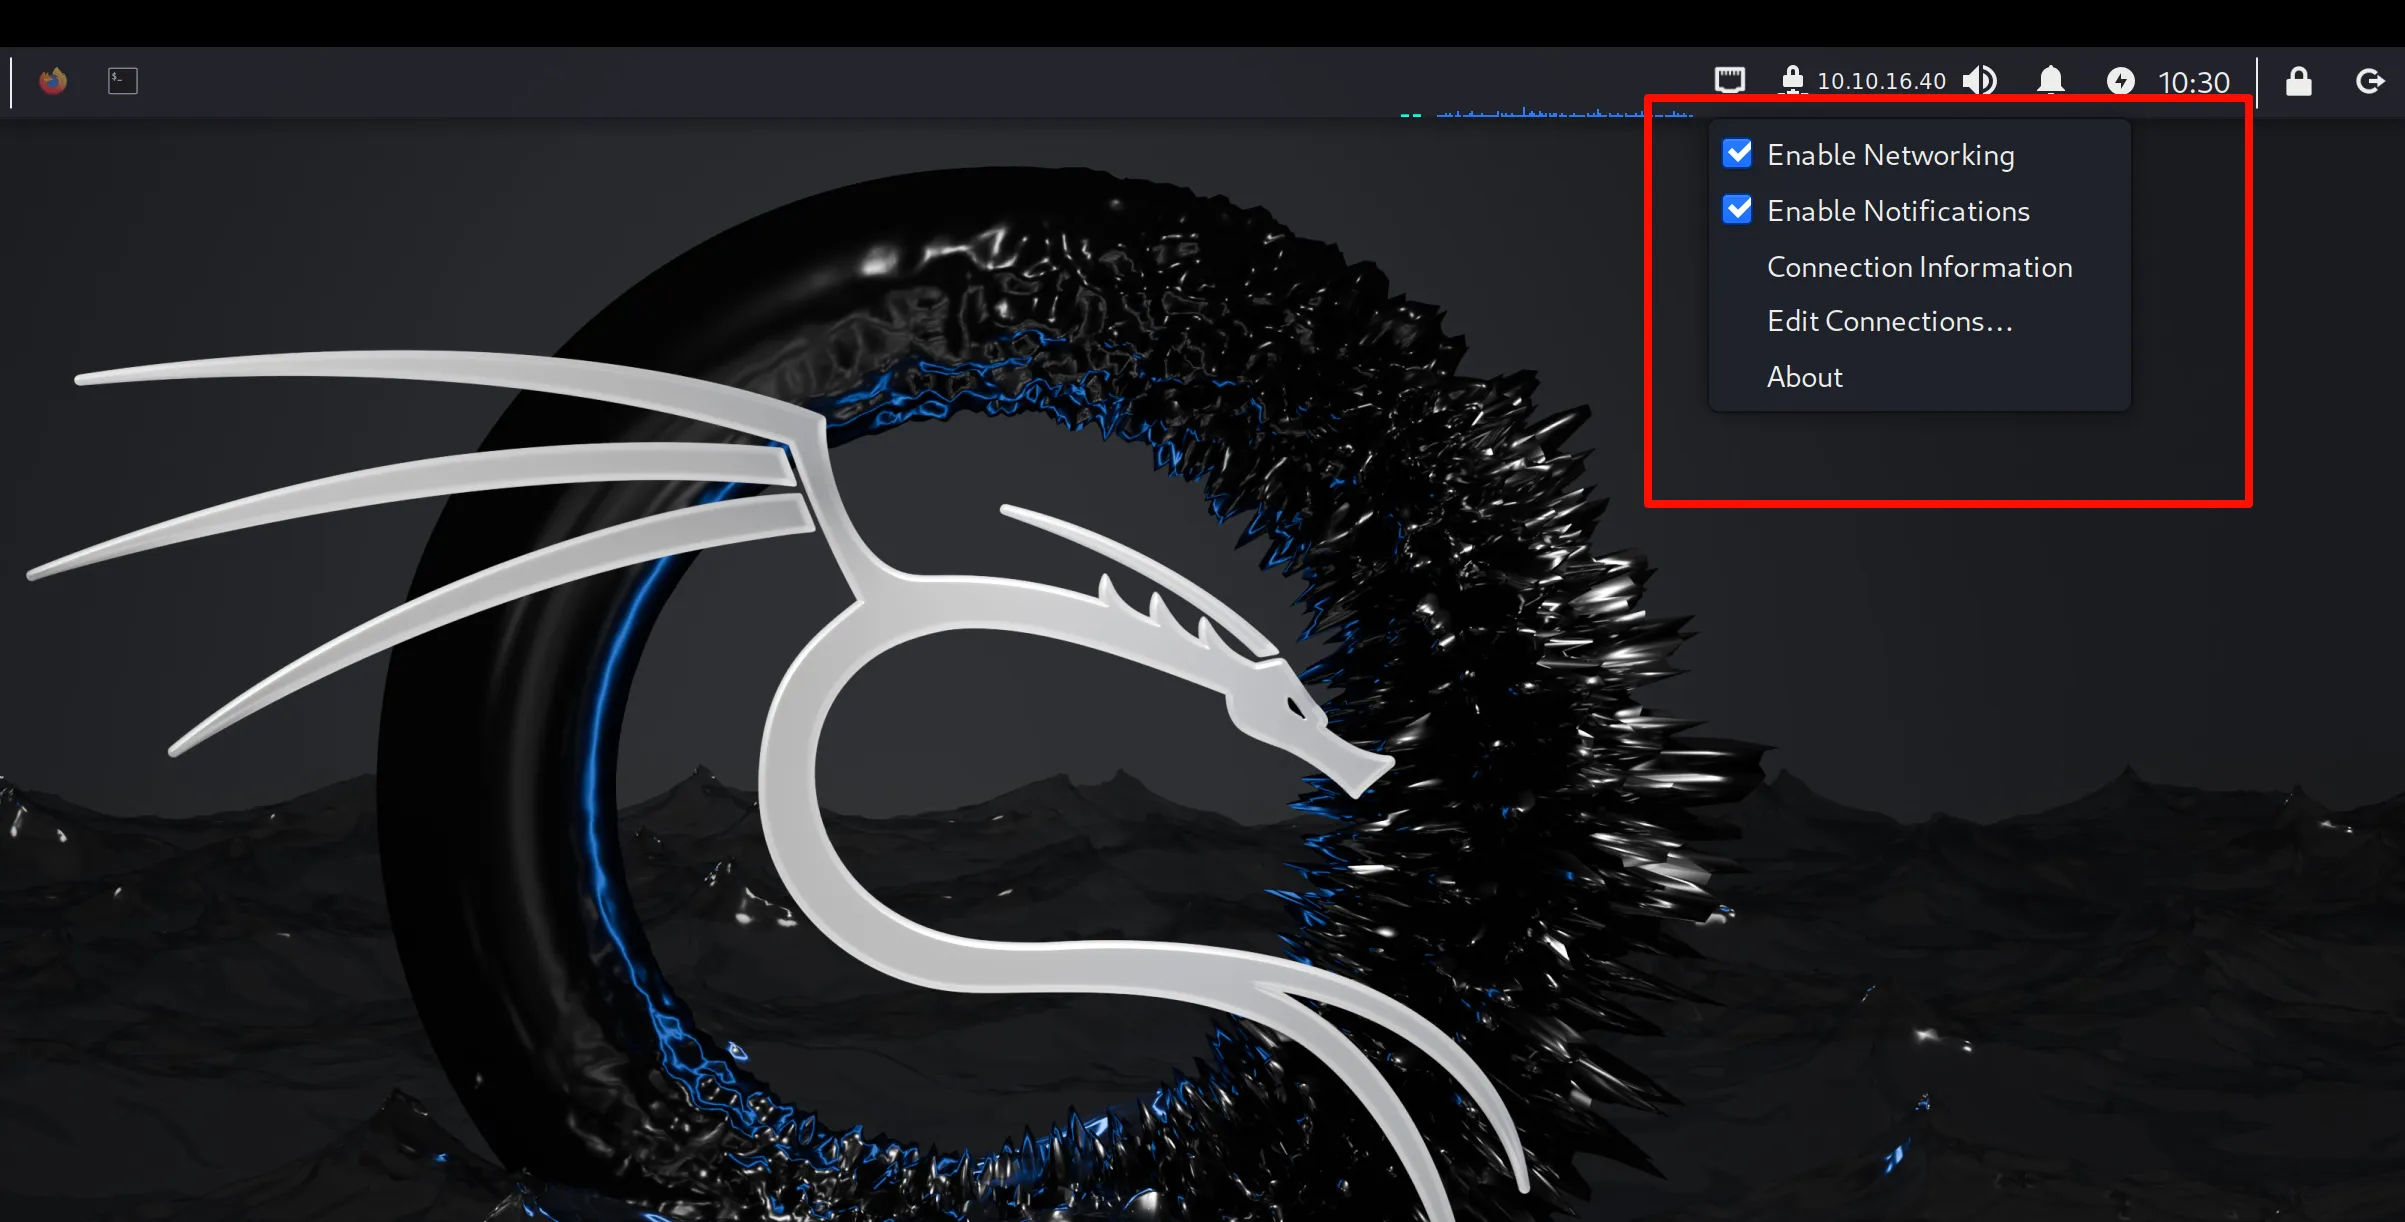Uncheck Enable Notifications checkbox
Image resolution: width=2405 pixels, height=1222 pixels.
click(x=1737, y=210)
